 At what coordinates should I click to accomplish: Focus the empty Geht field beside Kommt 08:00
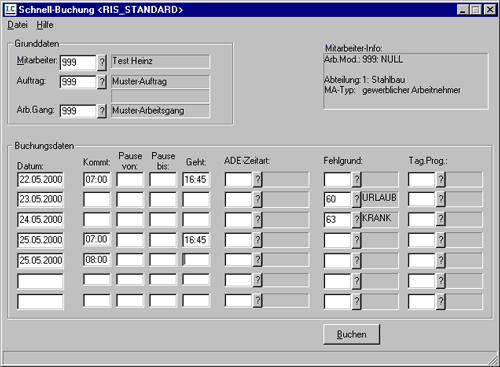tap(196, 260)
